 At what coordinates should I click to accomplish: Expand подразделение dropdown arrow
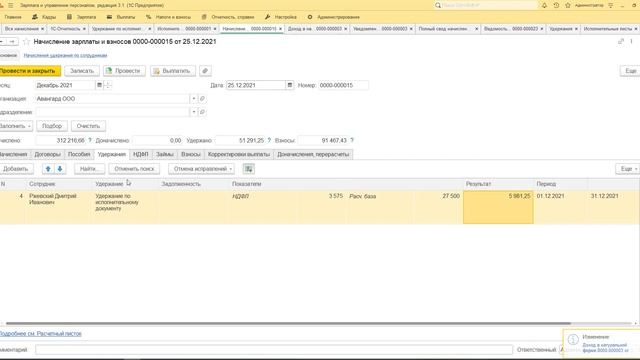[x=193, y=112]
